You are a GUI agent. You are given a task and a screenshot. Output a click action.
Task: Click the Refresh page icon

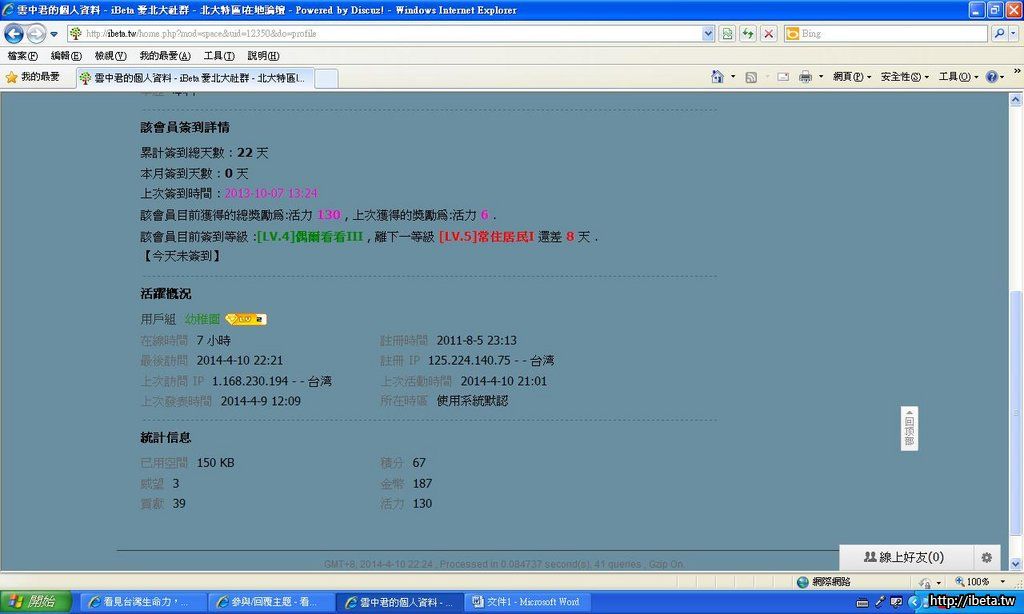747,33
